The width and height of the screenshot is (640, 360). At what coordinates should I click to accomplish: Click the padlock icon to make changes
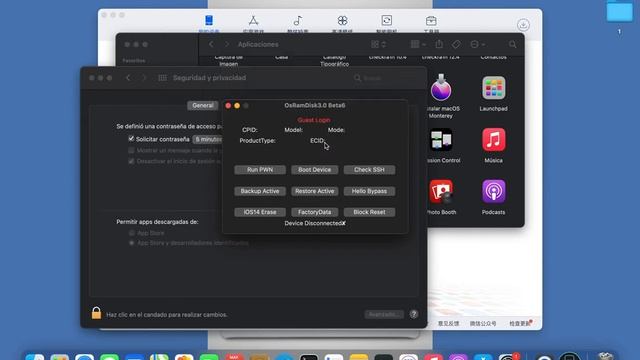pos(96,313)
